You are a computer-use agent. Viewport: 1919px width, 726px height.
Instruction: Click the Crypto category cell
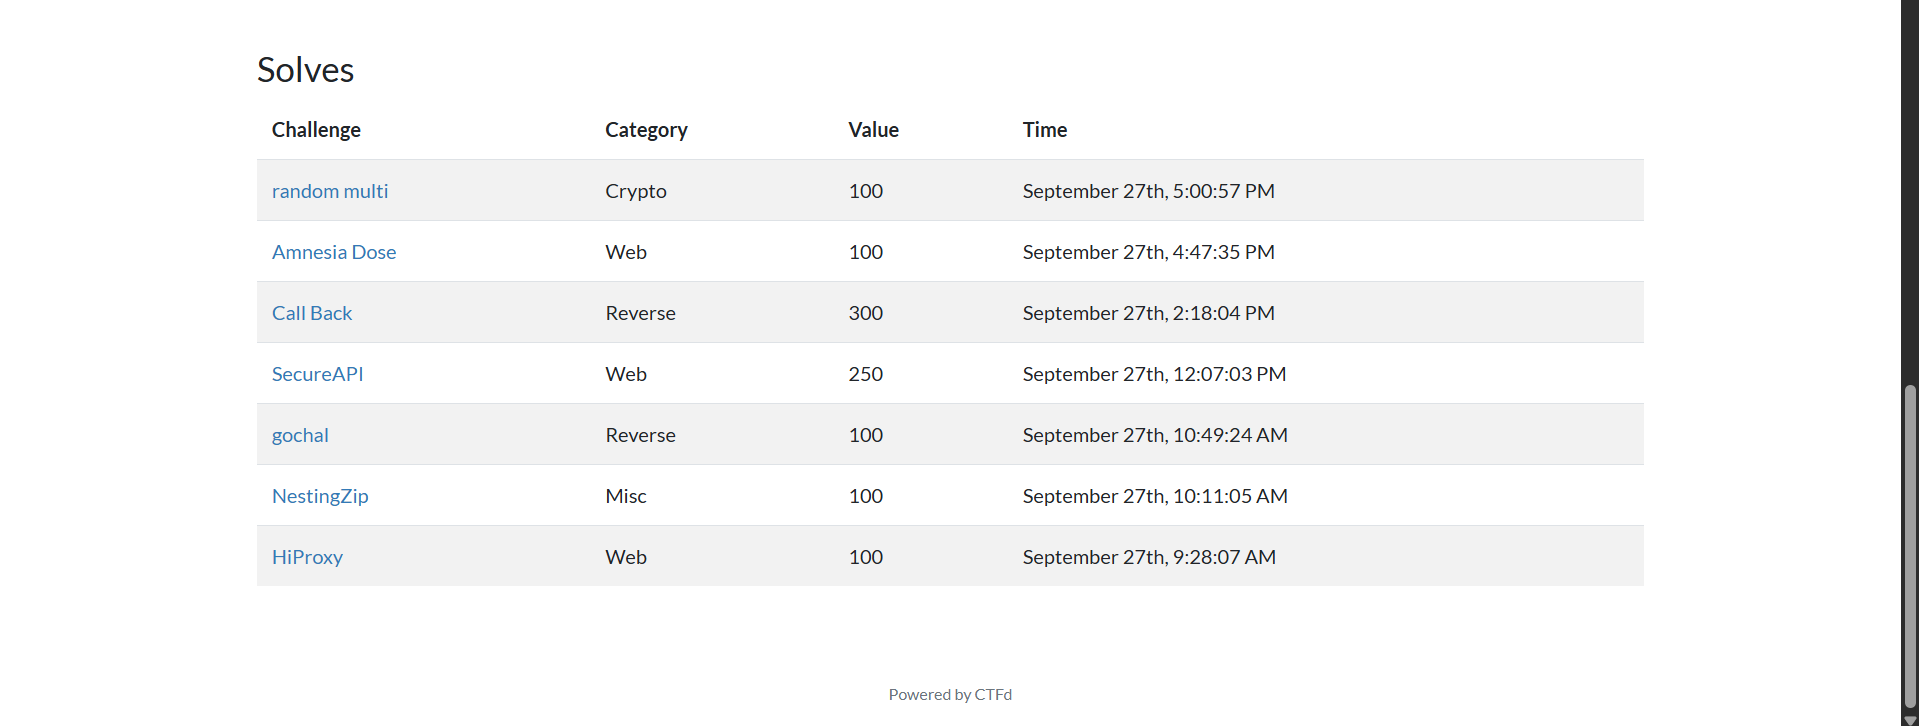(x=635, y=191)
